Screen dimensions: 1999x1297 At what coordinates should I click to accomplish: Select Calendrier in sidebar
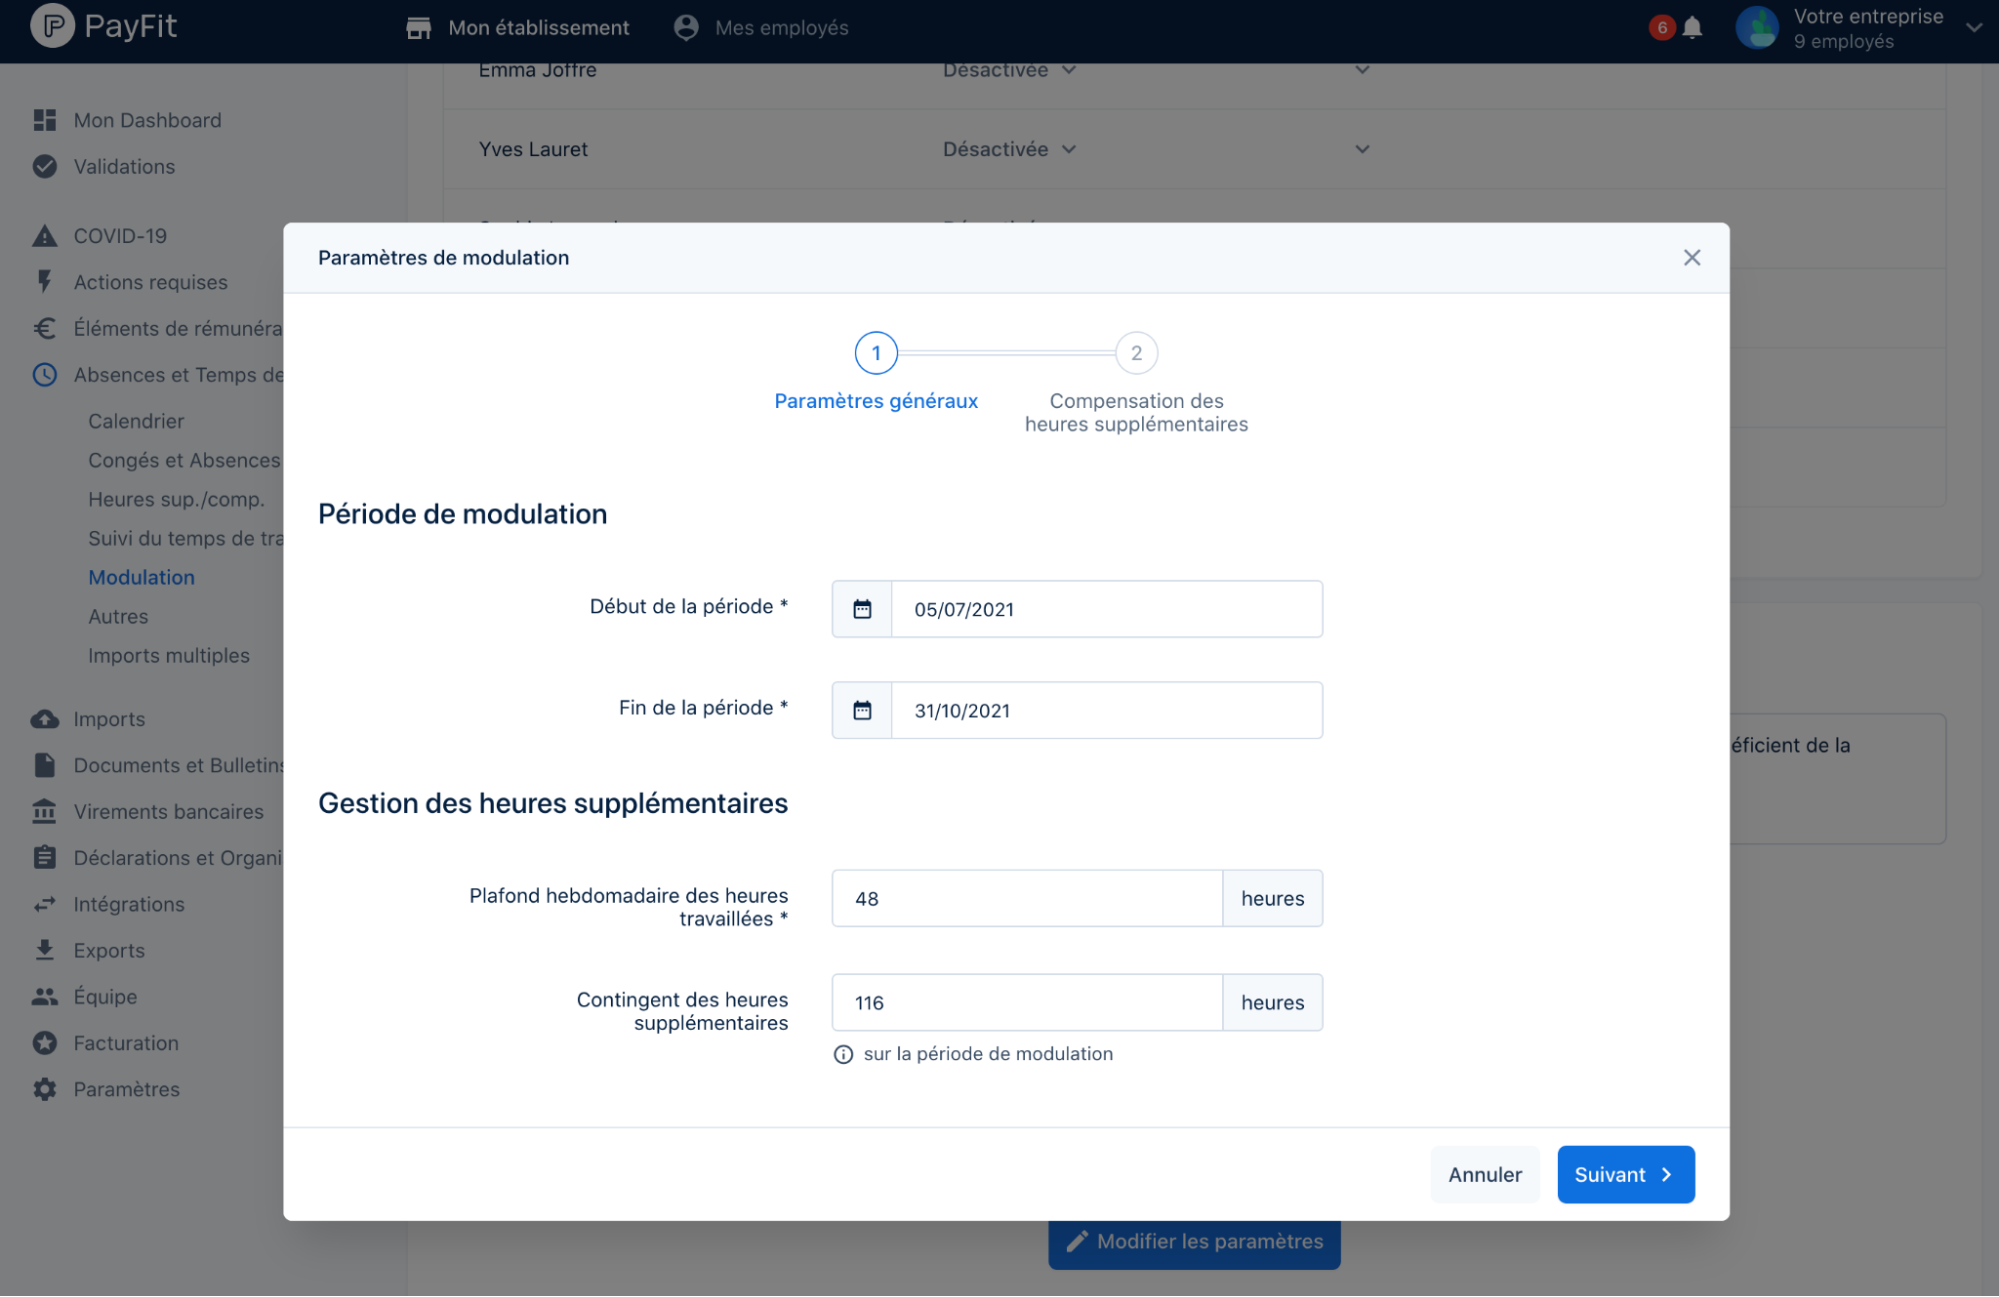(136, 421)
